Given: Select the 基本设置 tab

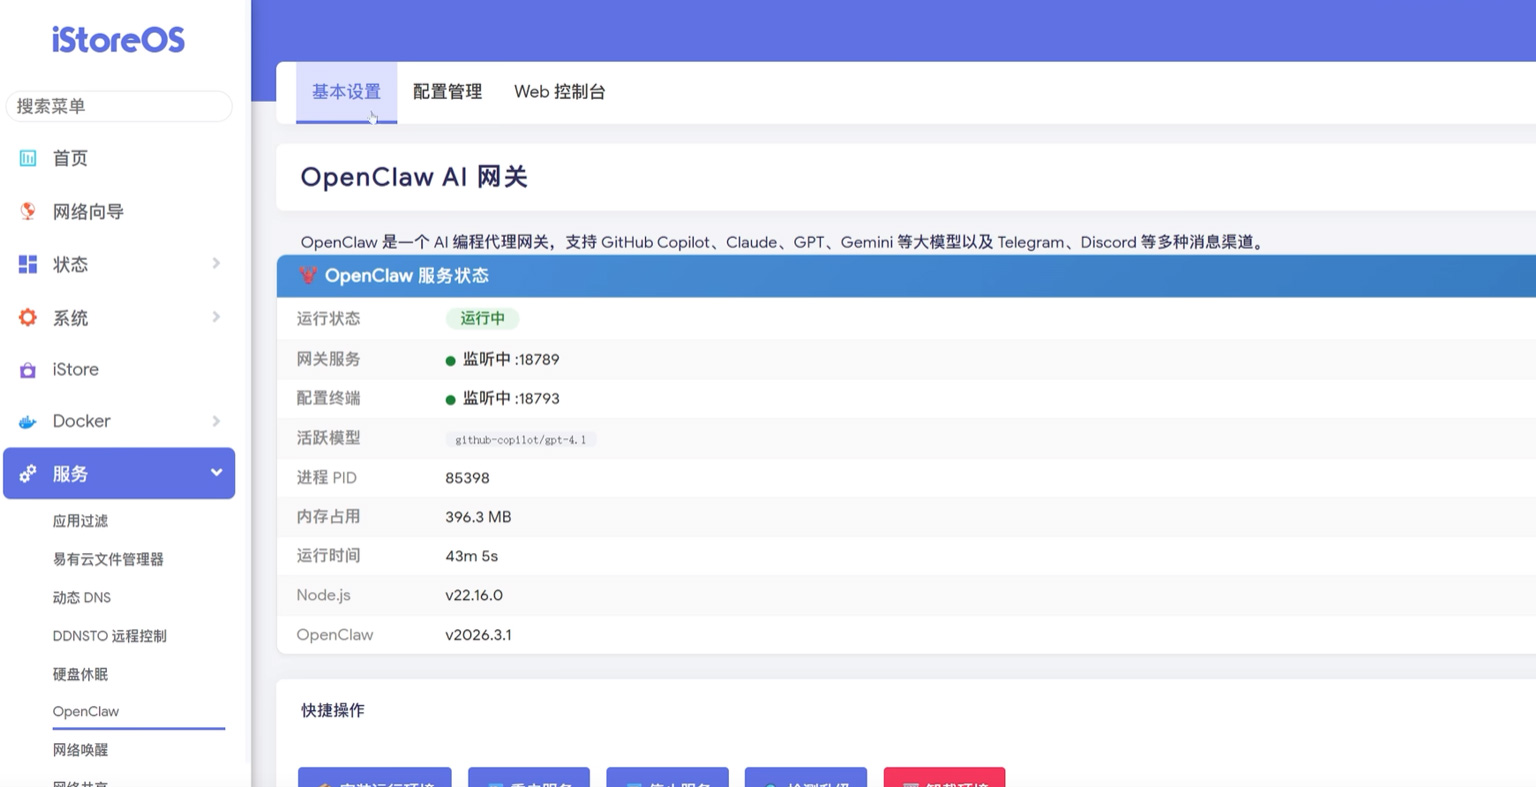Looking at the screenshot, I should click(346, 92).
